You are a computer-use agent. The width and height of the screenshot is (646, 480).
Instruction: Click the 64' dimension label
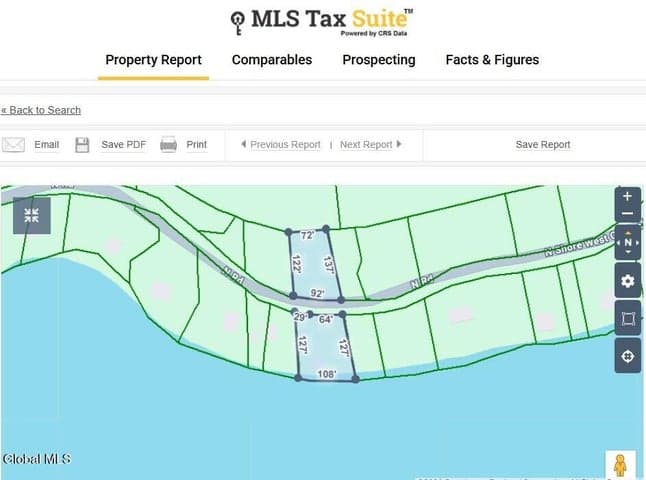pyautogui.click(x=325, y=319)
